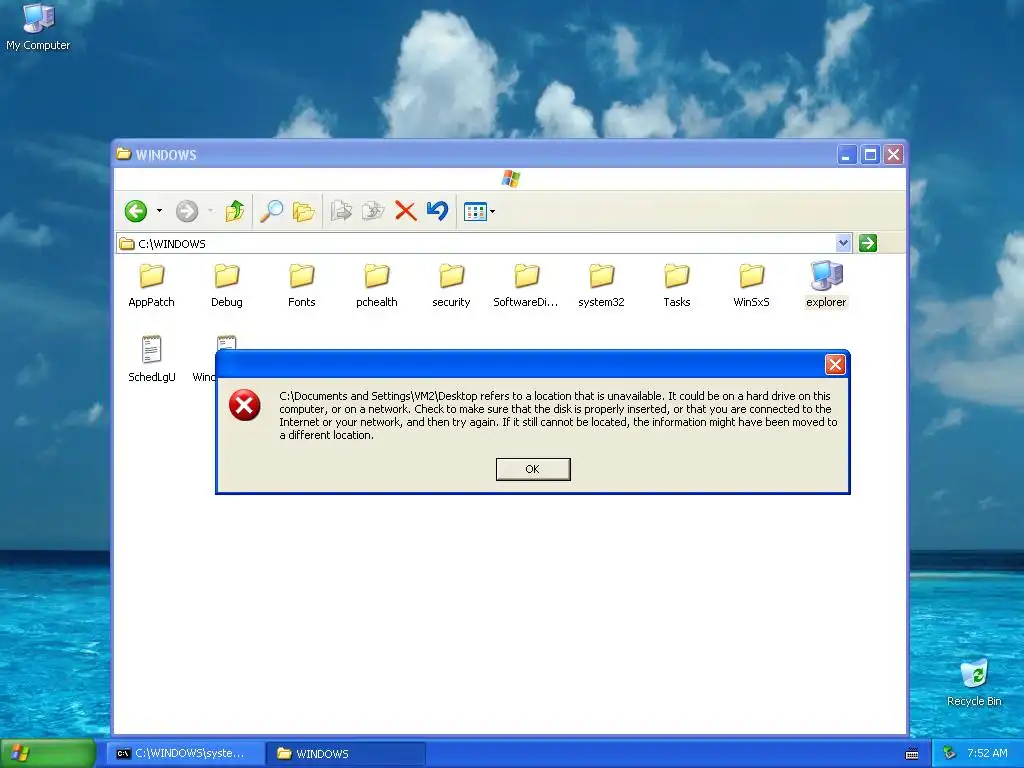
Task: Go up one folder level
Action: pyautogui.click(x=234, y=211)
